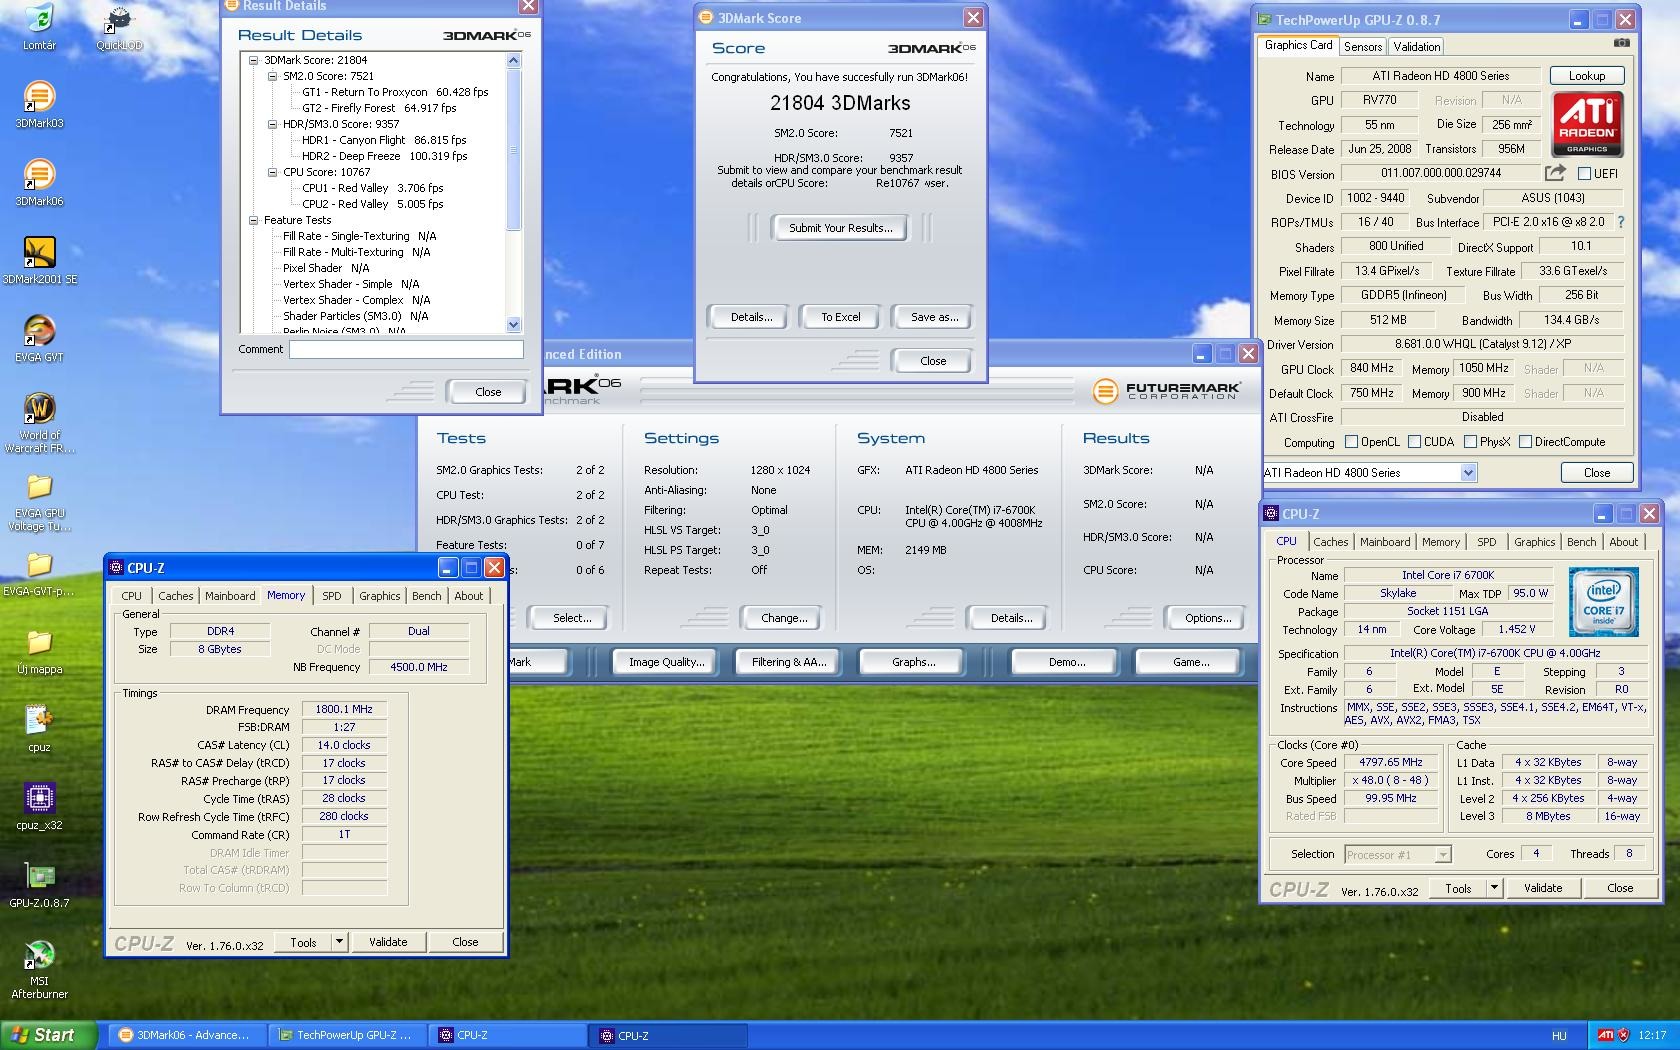This screenshot has width=1680, height=1050.
Task: Click the Demo button
Action: (x=1066, y=662)
